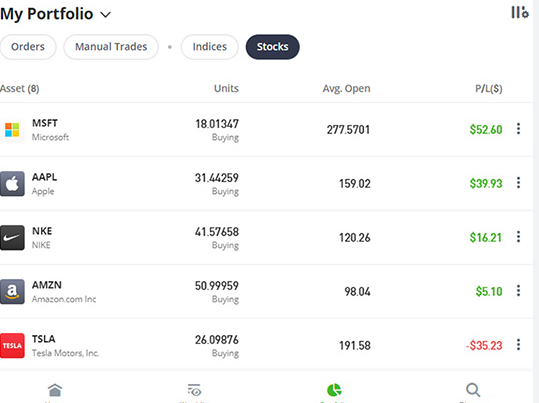Click the Asset (8) column header
Screen dimensions: 539x403
pyautogui.click(x=20, y=89)
